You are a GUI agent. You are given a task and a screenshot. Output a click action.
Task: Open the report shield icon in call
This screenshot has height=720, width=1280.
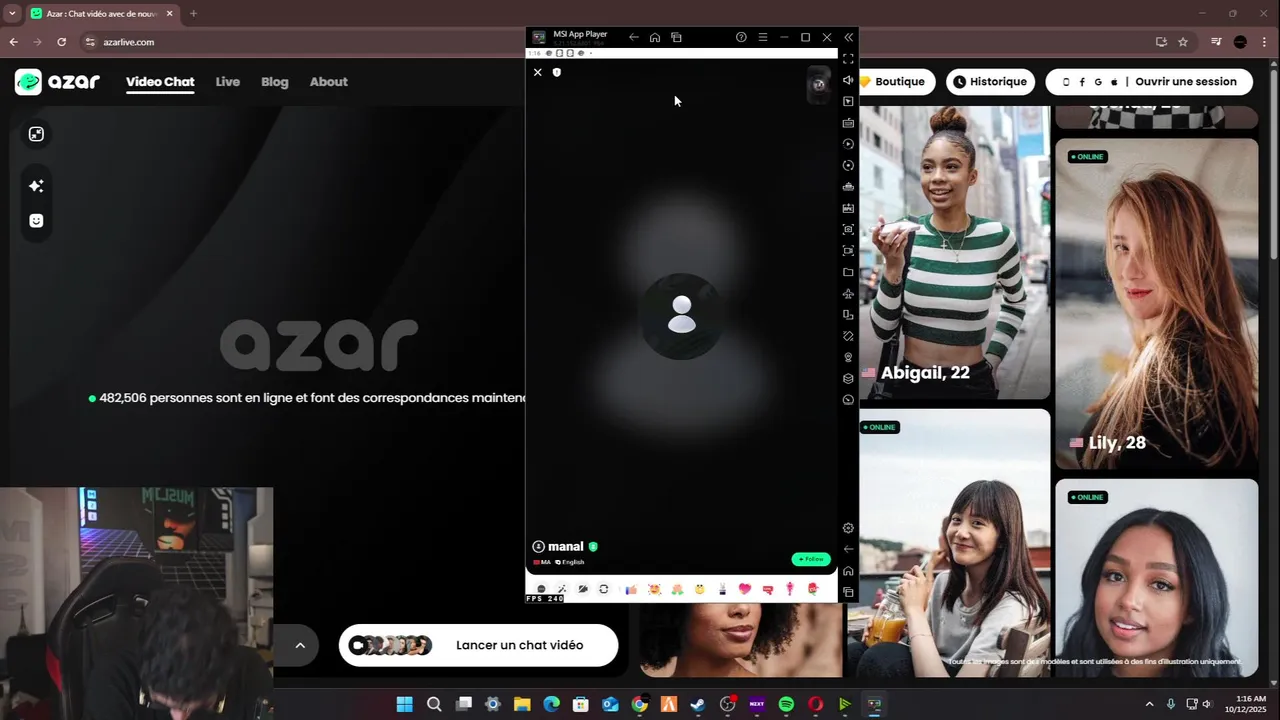coord(557,72)
